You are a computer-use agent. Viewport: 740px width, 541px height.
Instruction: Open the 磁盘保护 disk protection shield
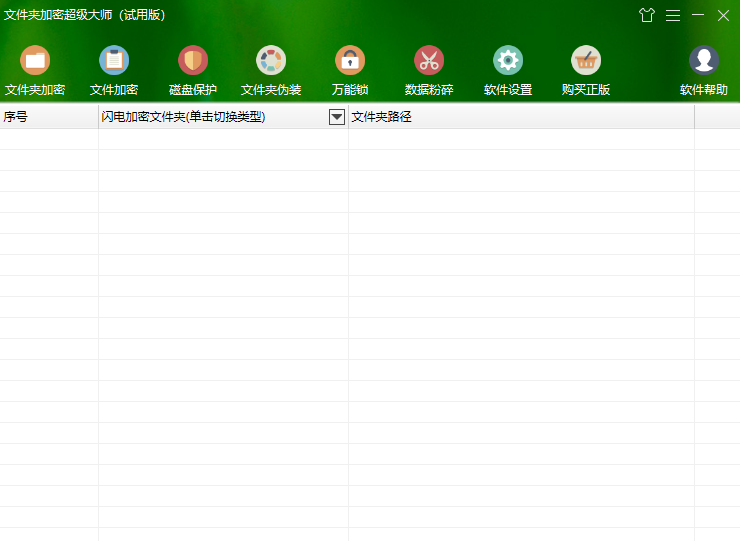pos(193,62)
